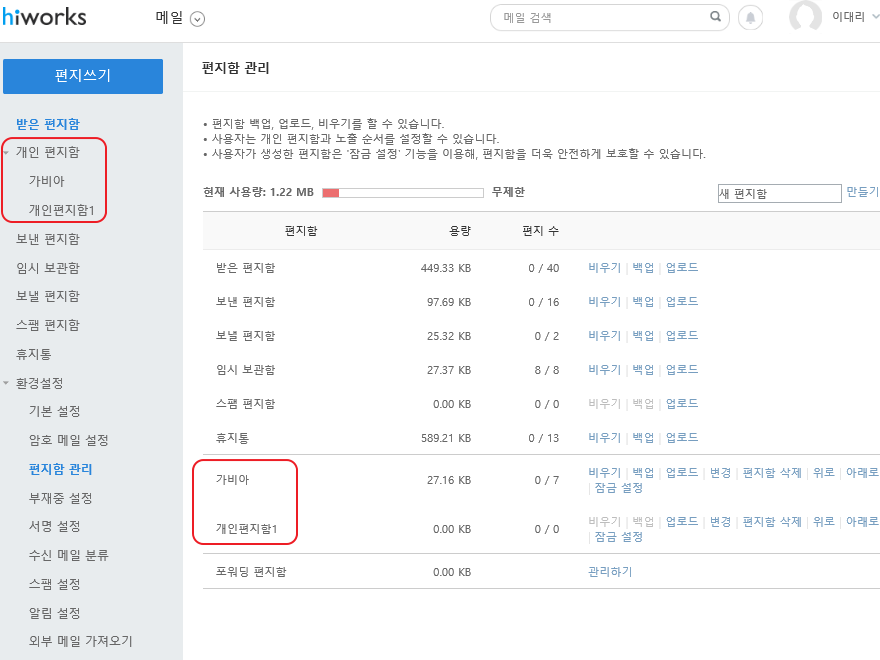
Task: Click 편지 수 column header
Action: (x=540, y=231)
